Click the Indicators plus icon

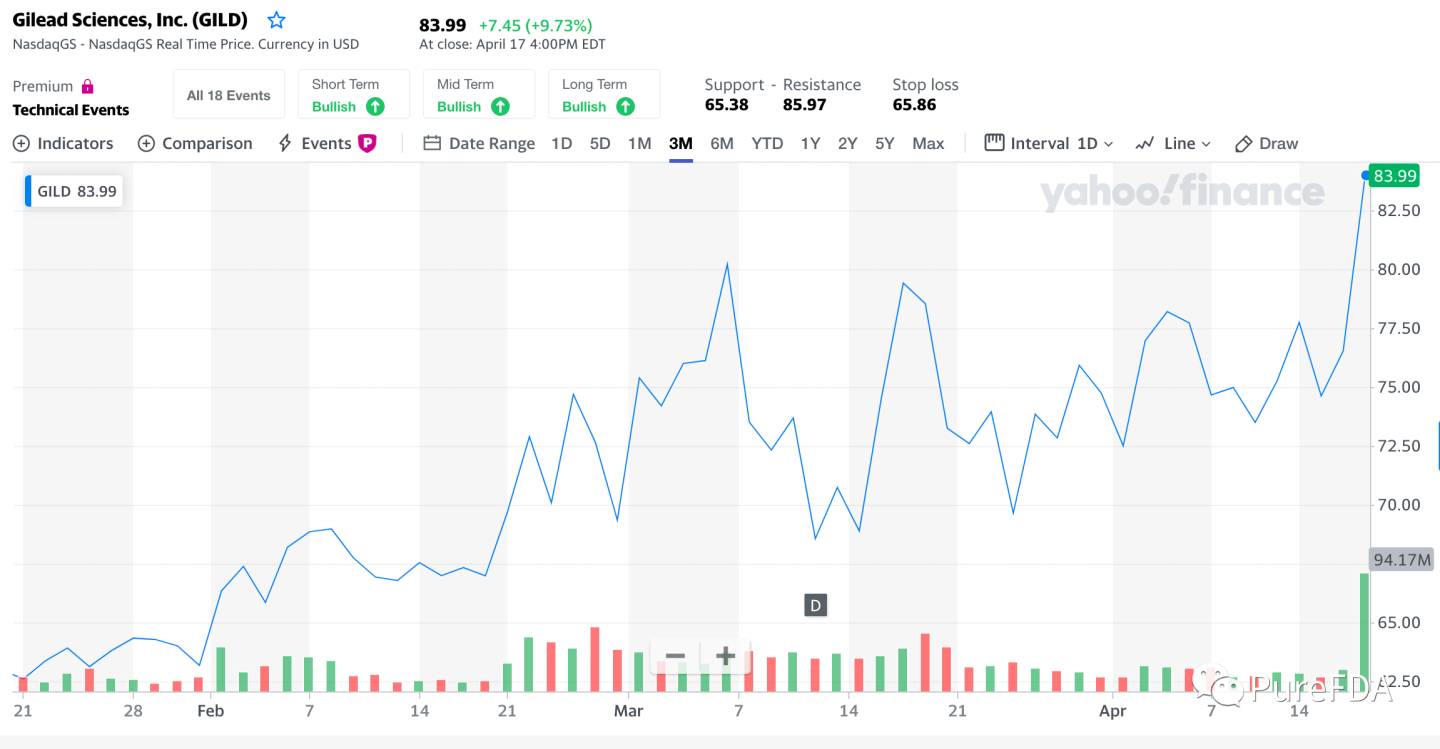[21, 144]
